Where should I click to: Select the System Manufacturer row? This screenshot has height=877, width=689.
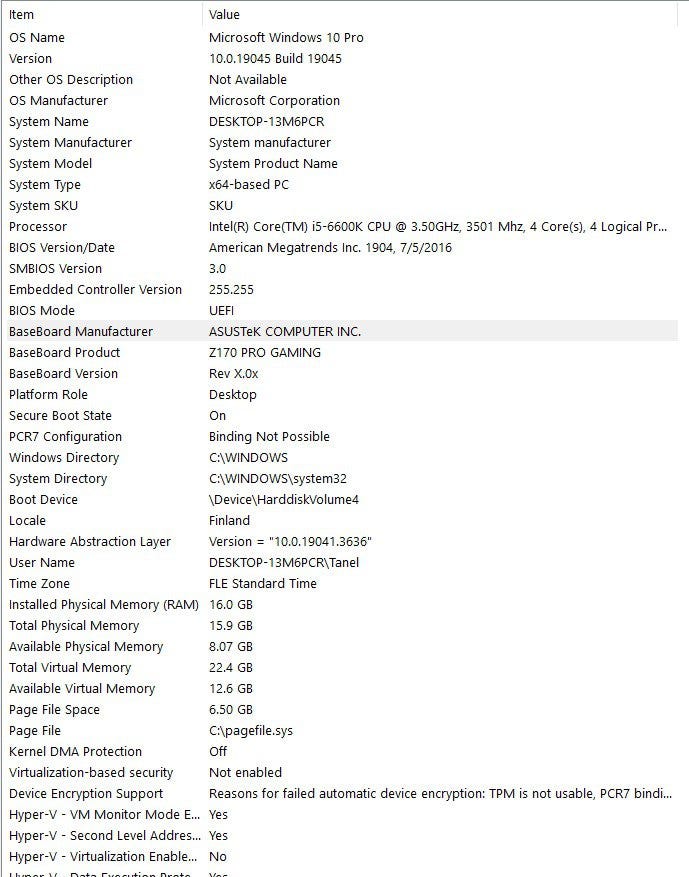[x=342, y=143]
